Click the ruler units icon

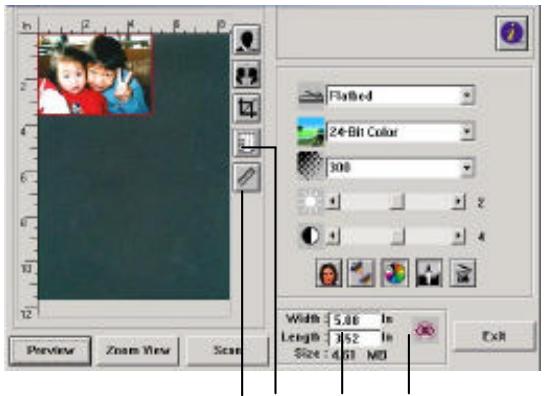pyautogui.click(x=246, y=177)
